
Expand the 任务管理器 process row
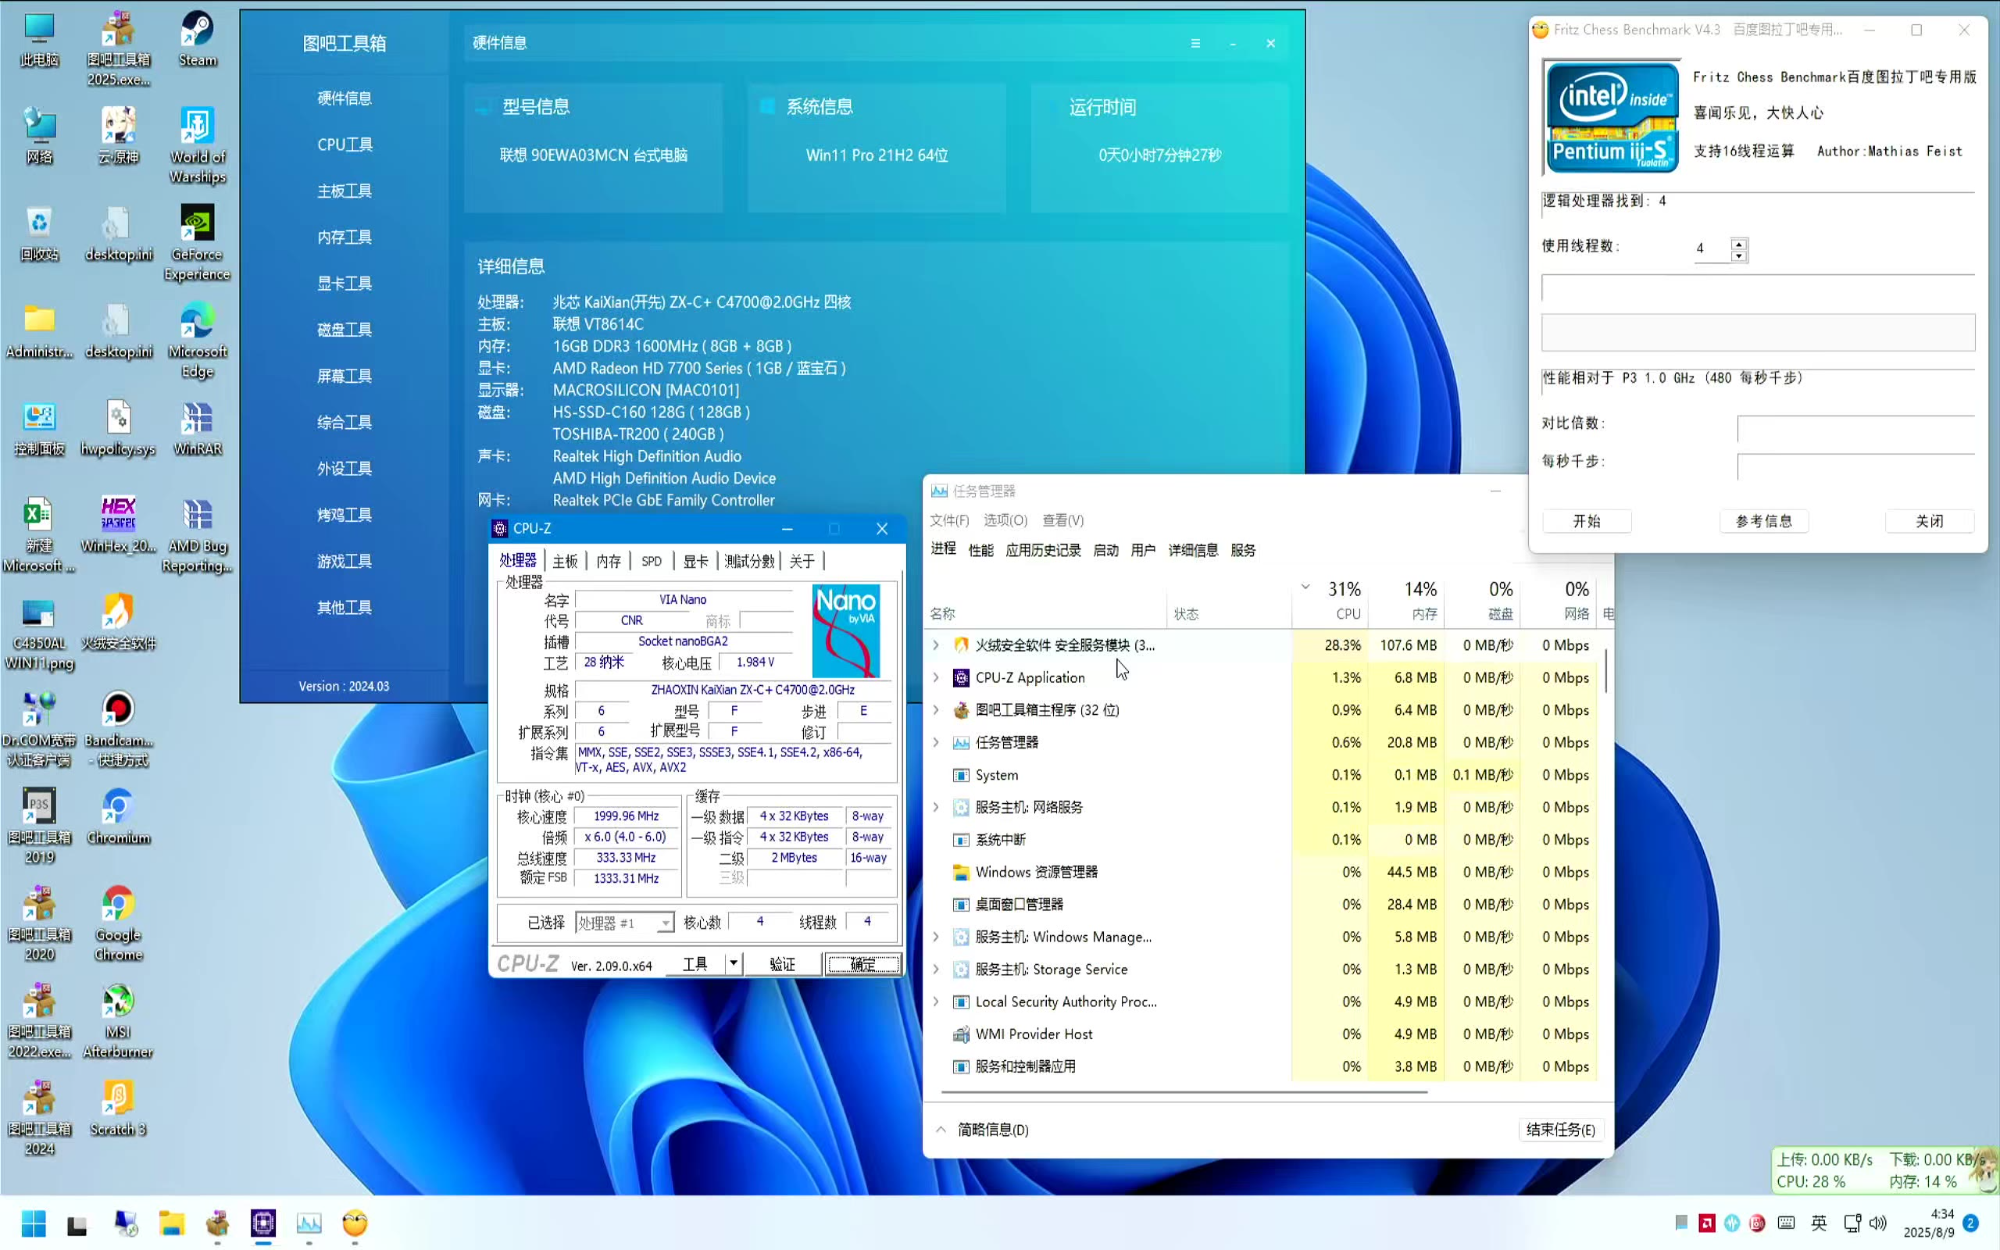[x=936, y=742]
